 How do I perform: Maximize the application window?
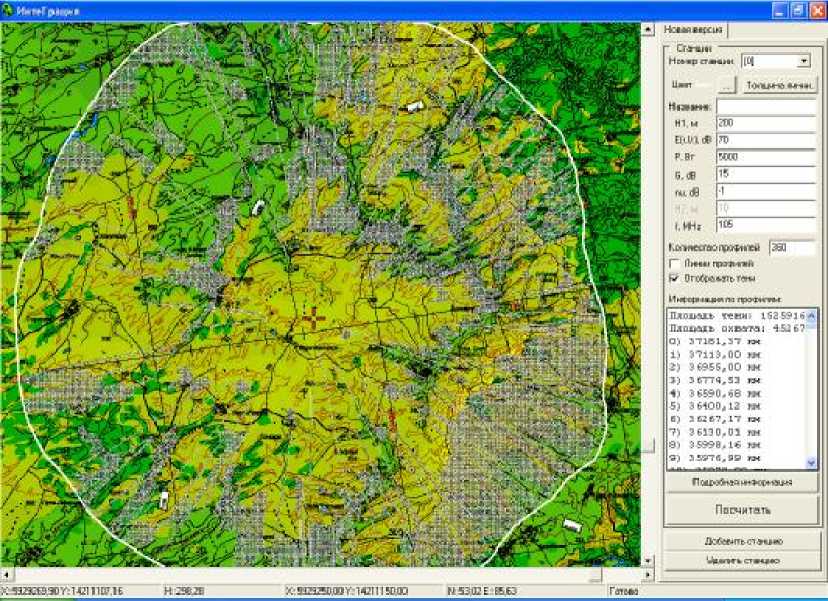coord(797,9)
